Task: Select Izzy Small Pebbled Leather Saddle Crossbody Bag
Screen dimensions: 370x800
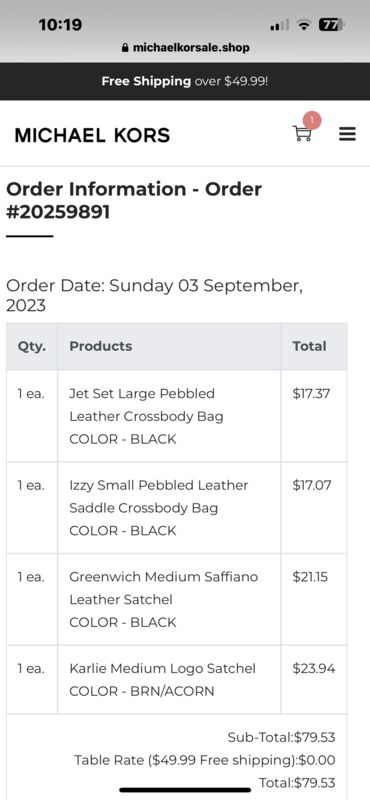Action: coord(159,496)
